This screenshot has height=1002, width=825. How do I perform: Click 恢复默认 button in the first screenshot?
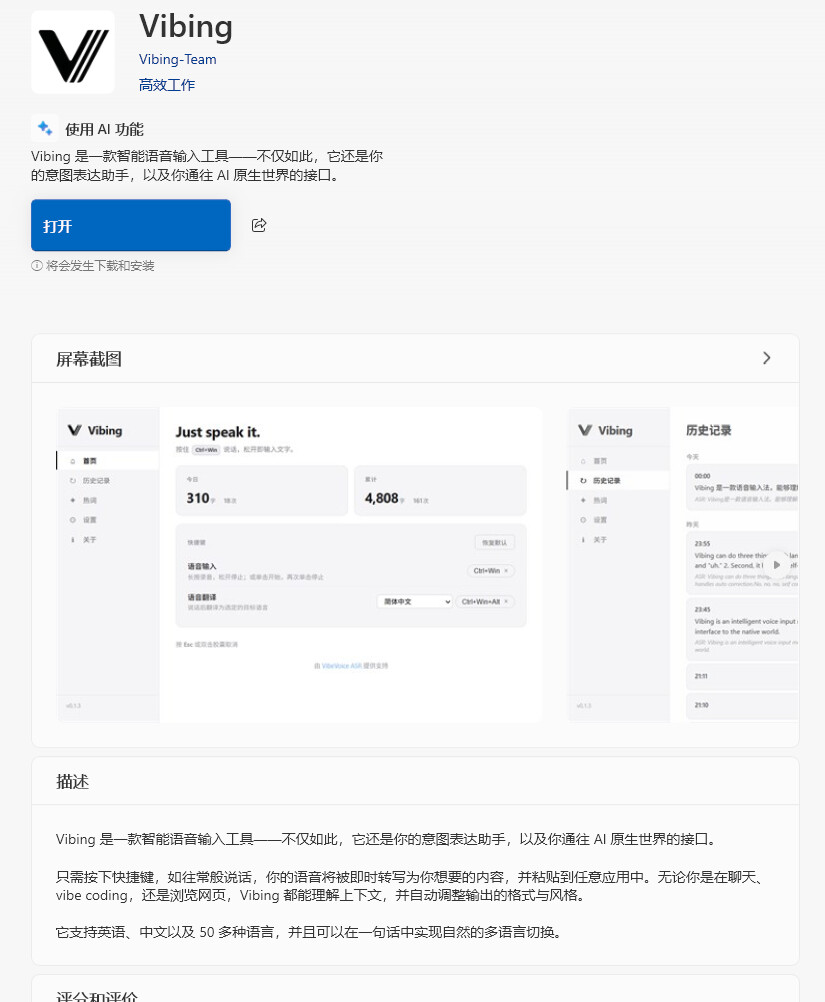[x=494, y=542]
